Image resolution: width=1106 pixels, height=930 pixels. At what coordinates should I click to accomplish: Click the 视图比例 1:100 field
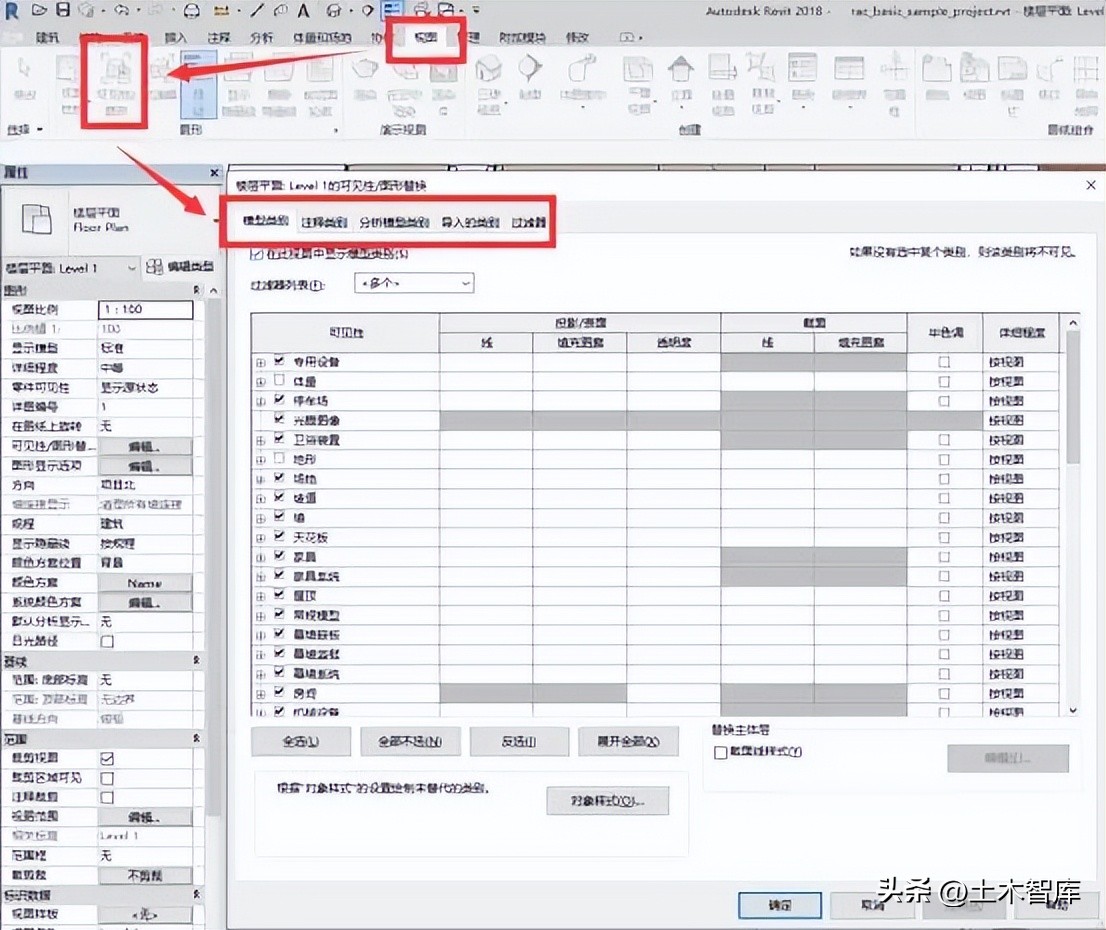tap(145, 310)
